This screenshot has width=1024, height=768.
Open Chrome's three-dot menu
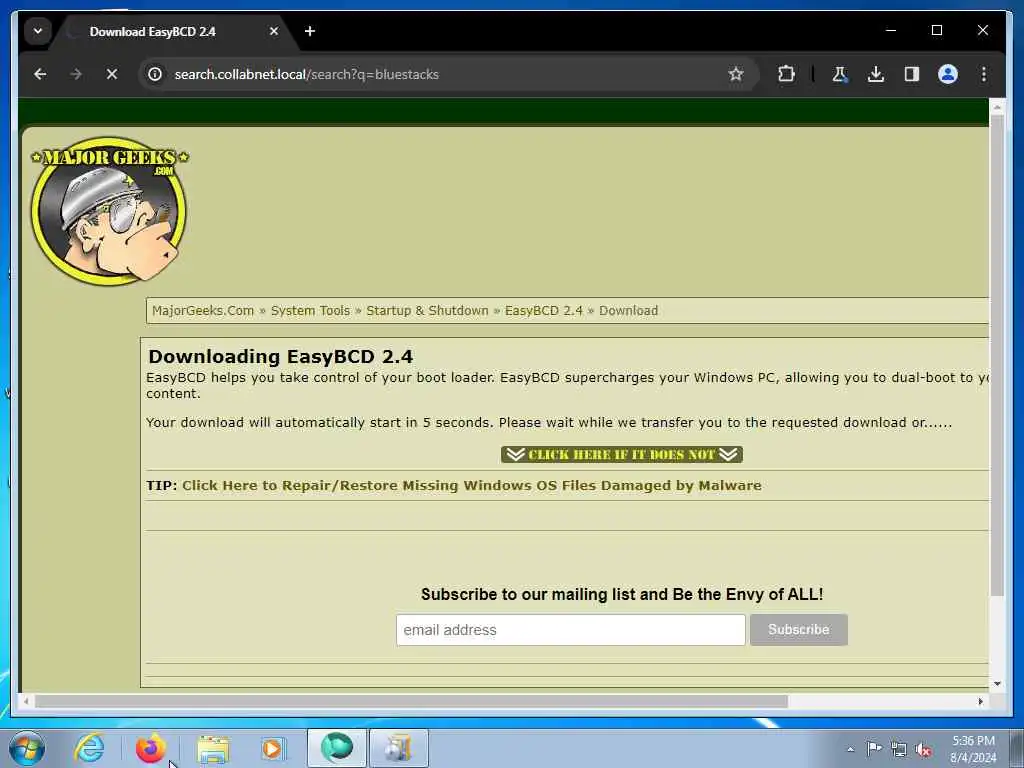point(984,74)
